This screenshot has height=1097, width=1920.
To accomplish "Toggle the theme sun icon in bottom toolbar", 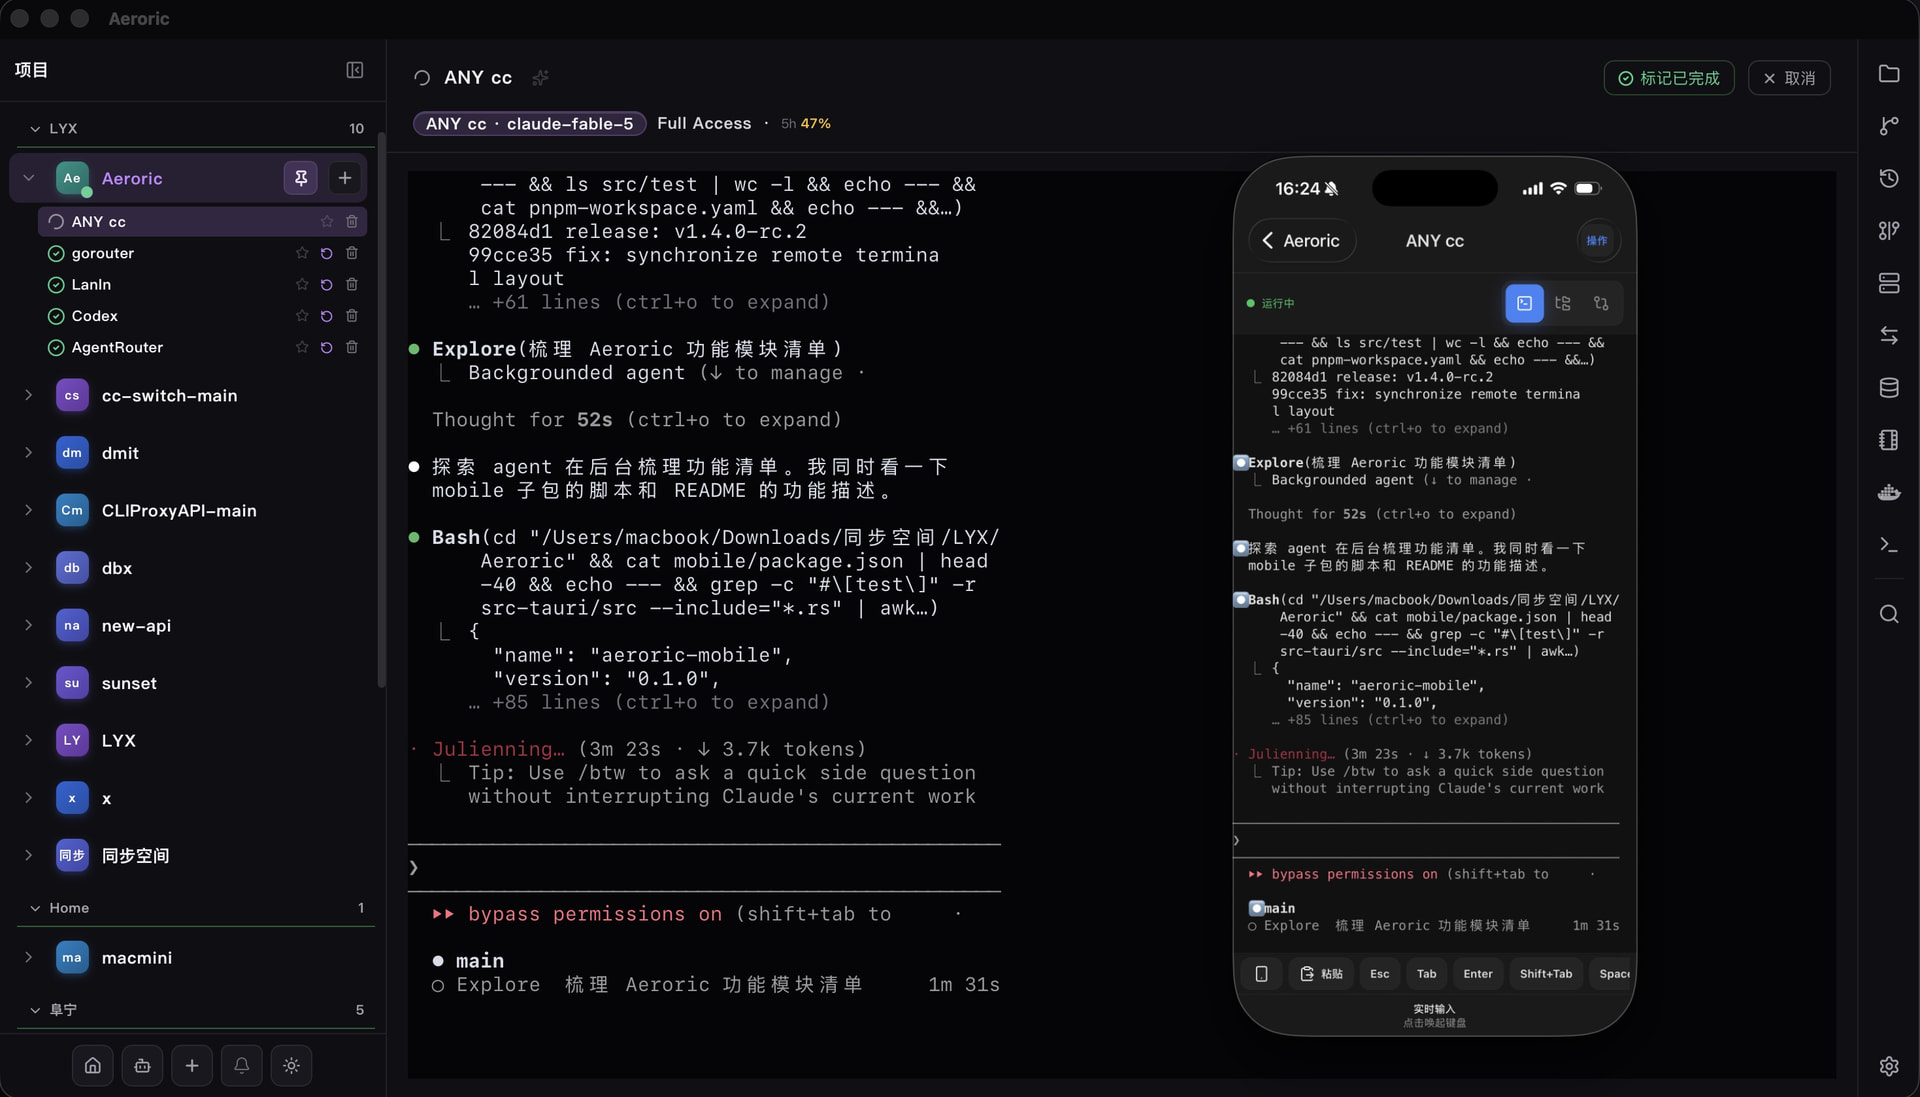I will coord(291,1066).
